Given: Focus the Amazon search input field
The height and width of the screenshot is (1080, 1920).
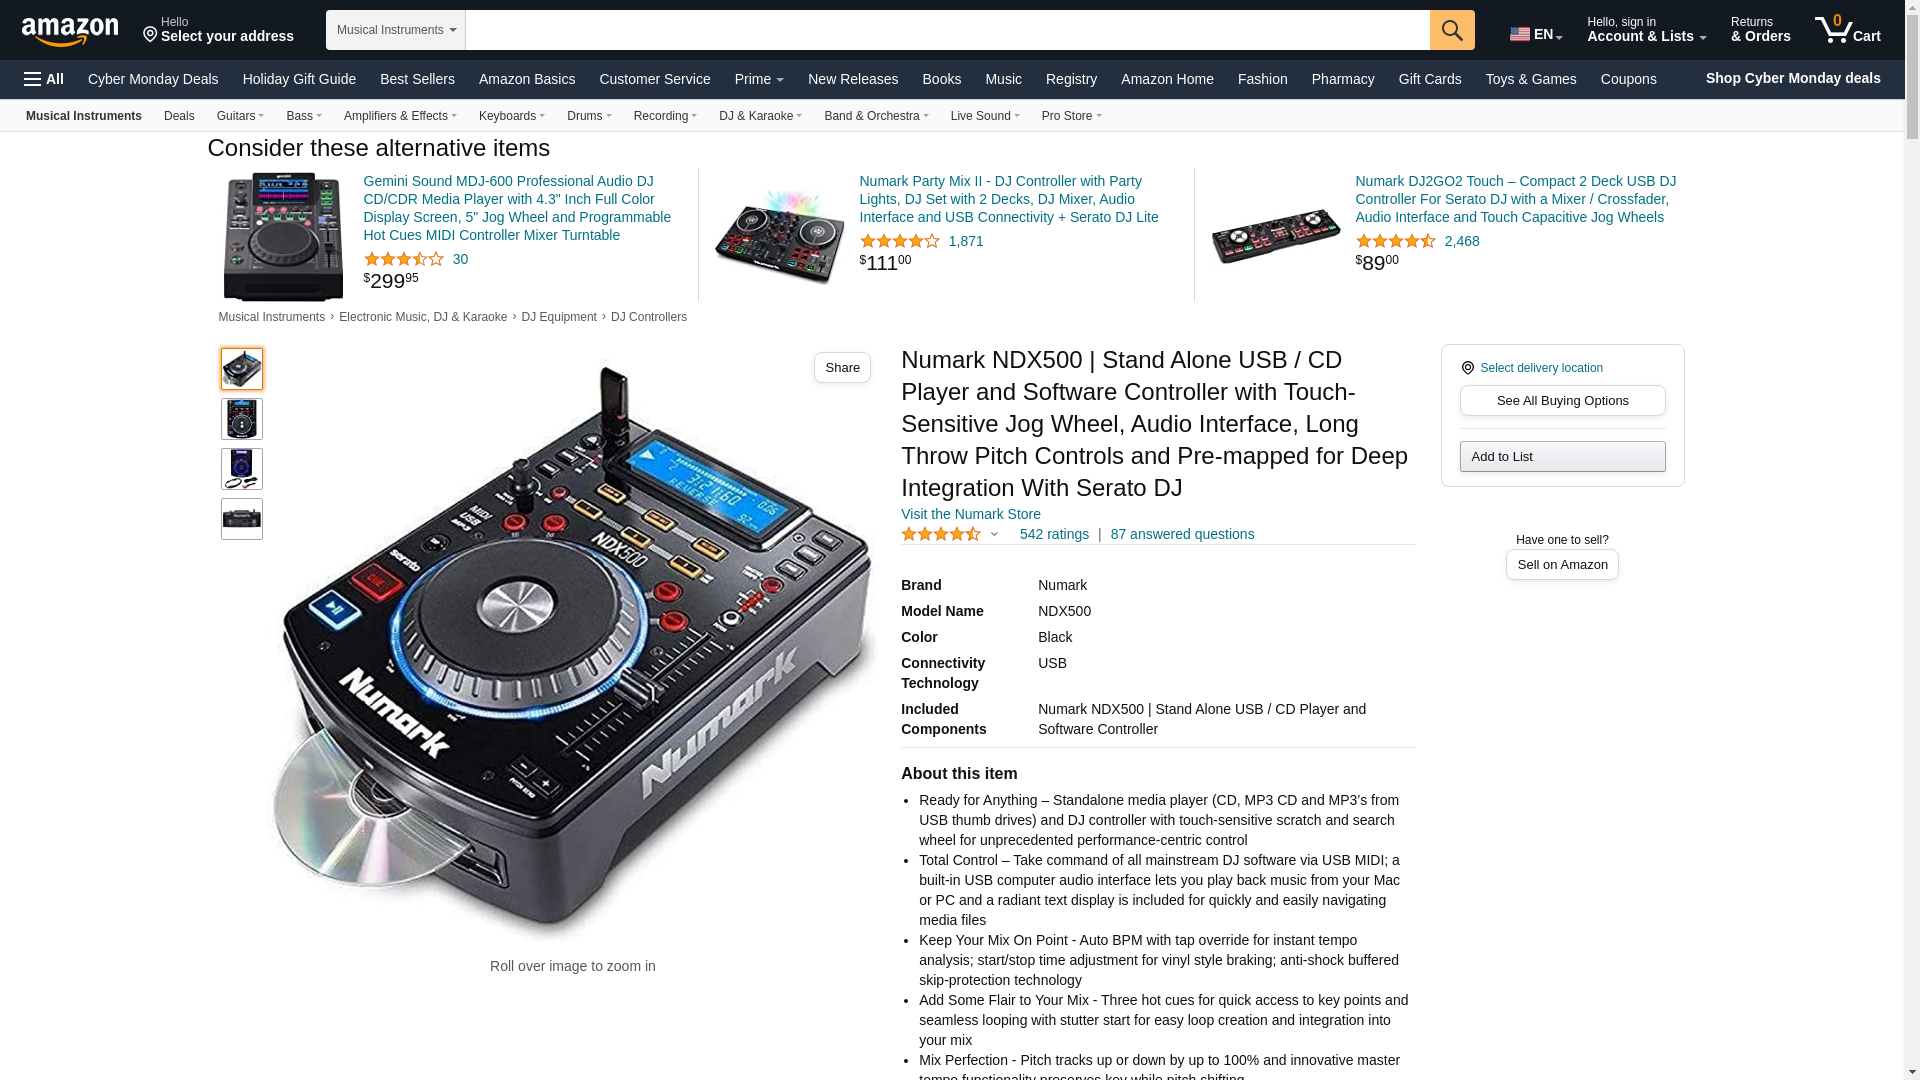Looking at the screenshot, I should 947,30.
